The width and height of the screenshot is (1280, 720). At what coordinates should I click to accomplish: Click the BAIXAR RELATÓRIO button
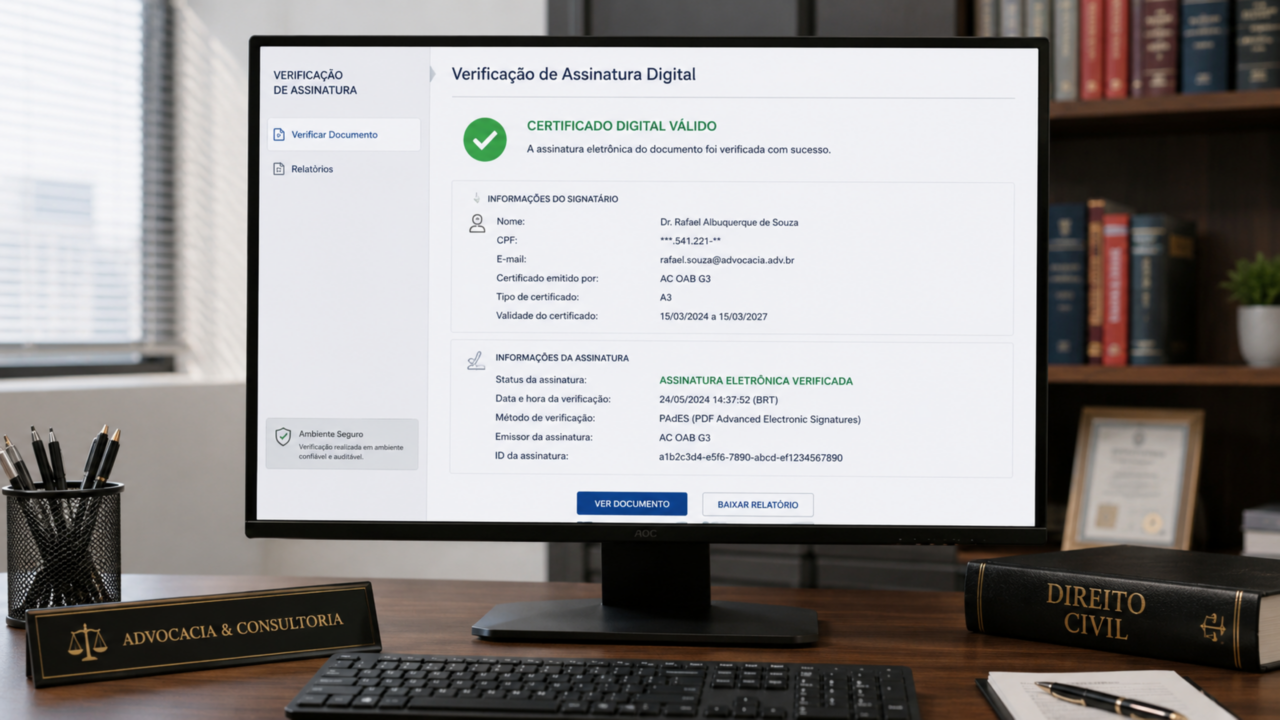click(758, 505)
